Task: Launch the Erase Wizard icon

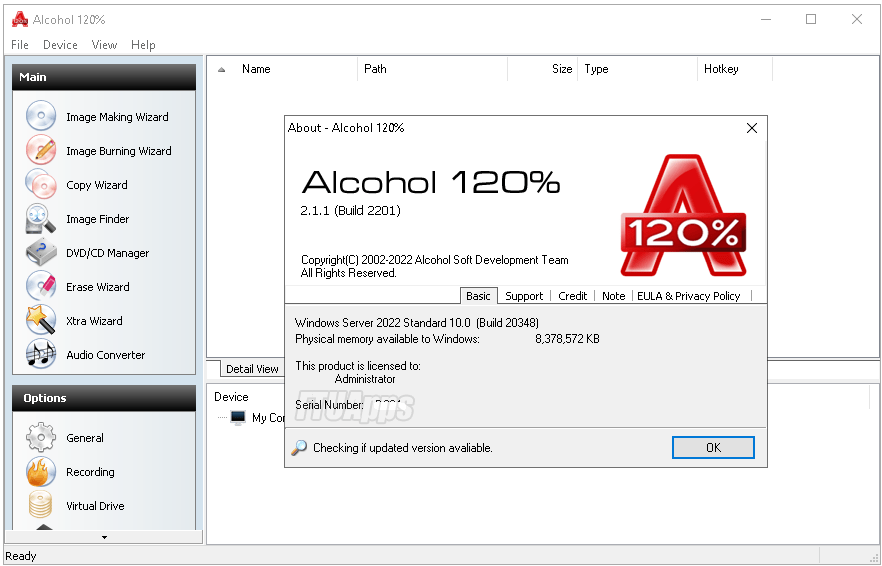Action: click(41, 287)
